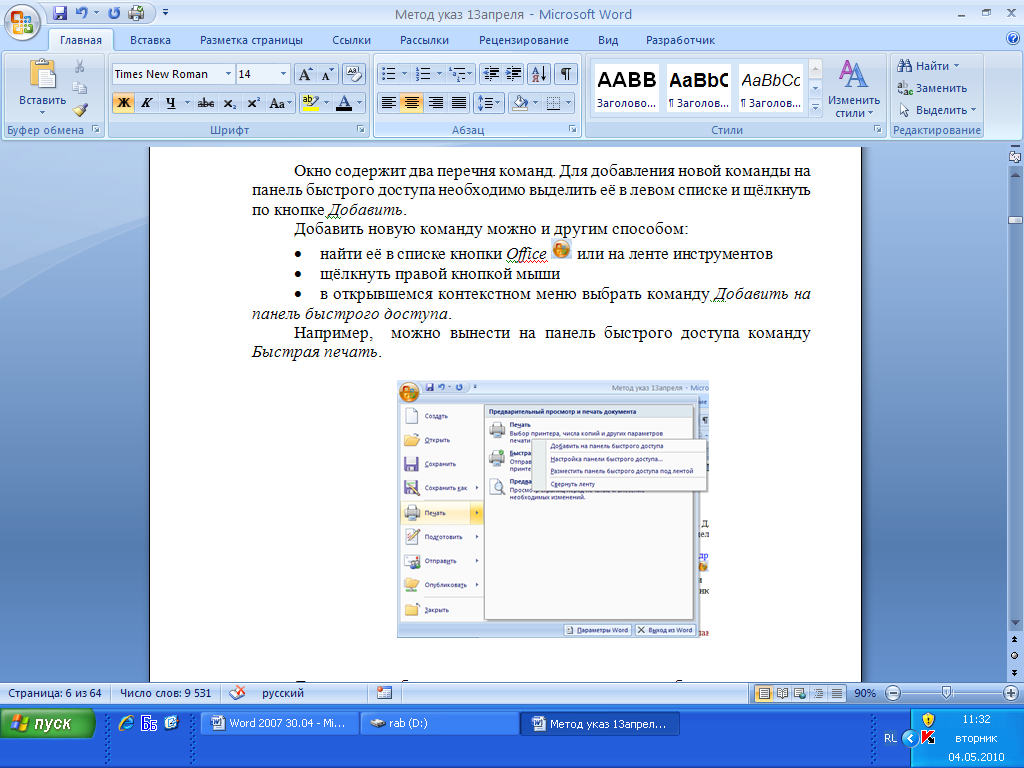
Task: Align text right
Action: [x=435, y=103]
